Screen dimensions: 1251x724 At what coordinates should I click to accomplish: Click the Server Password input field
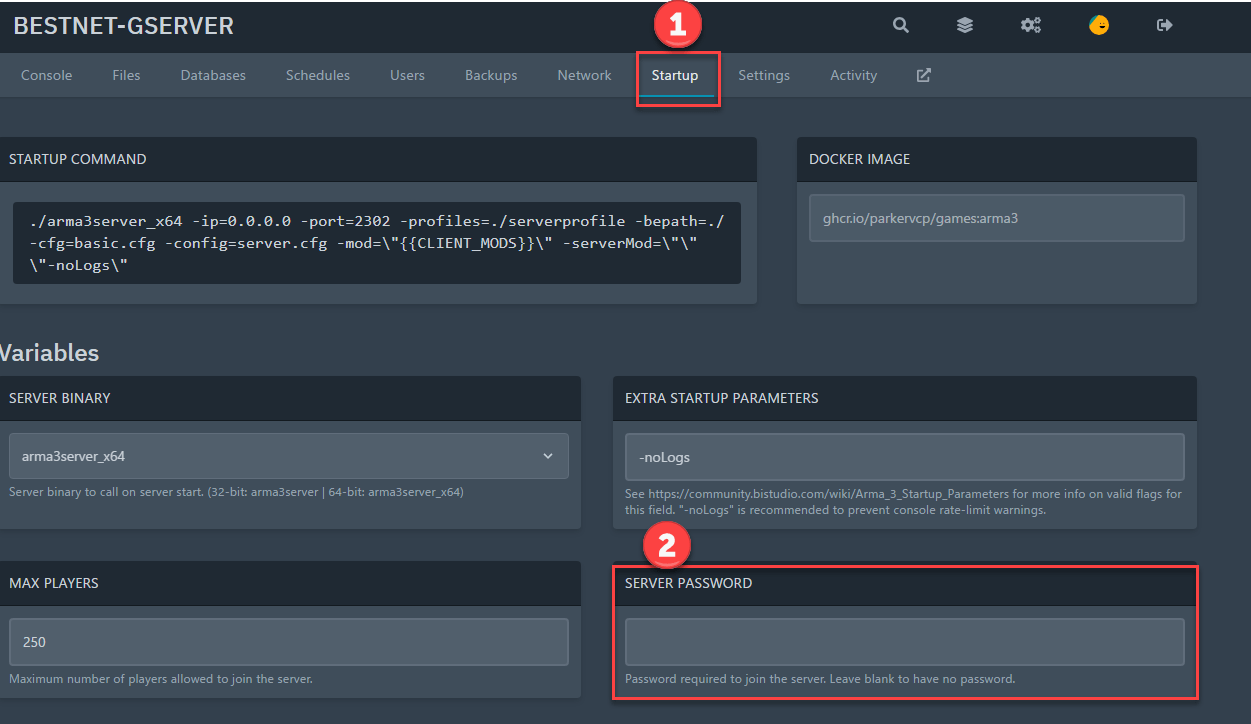click(905, 642)
